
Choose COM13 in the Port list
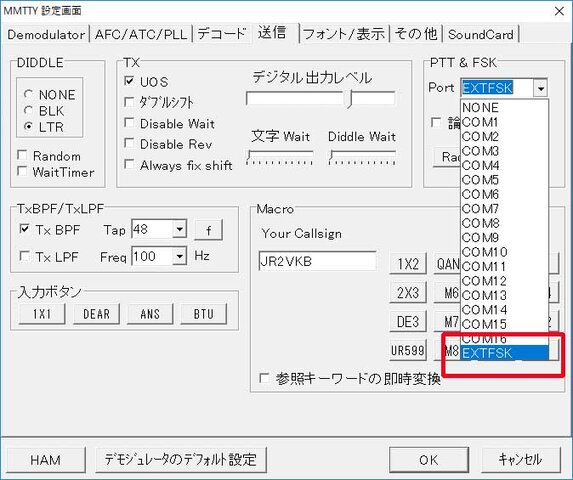504,295
